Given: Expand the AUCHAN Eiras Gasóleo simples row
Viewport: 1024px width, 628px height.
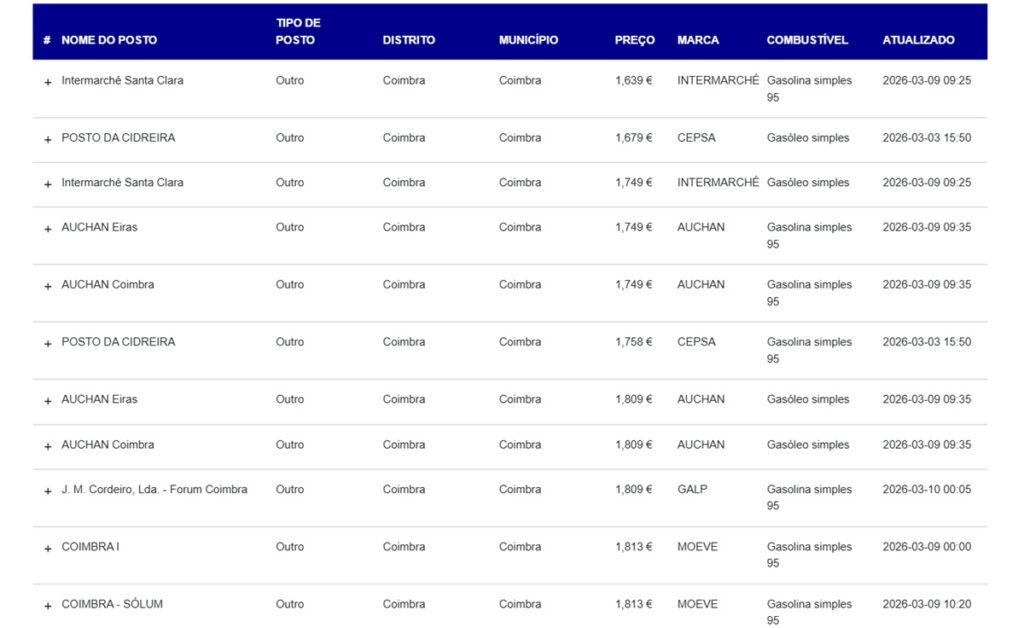Looking at the screenshot, I should (47, 401).
